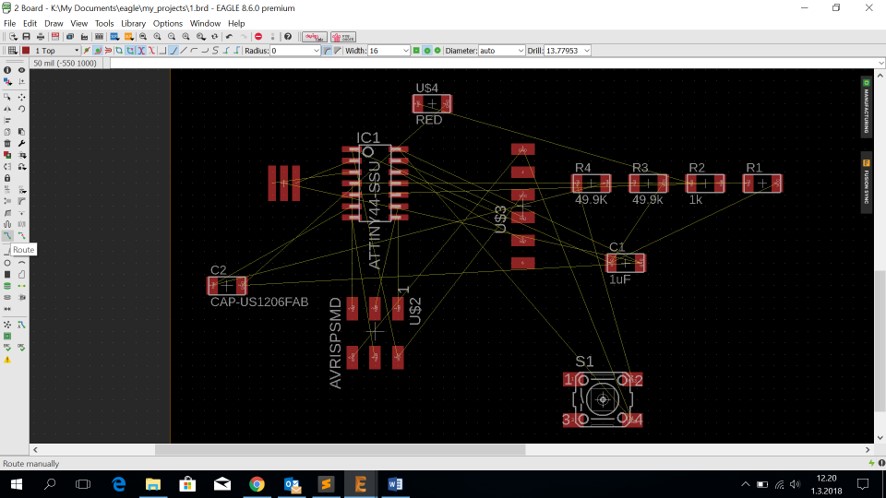Click in the command line input field
The height and width of the screenshot is (498, 886).
coord(493,63)
